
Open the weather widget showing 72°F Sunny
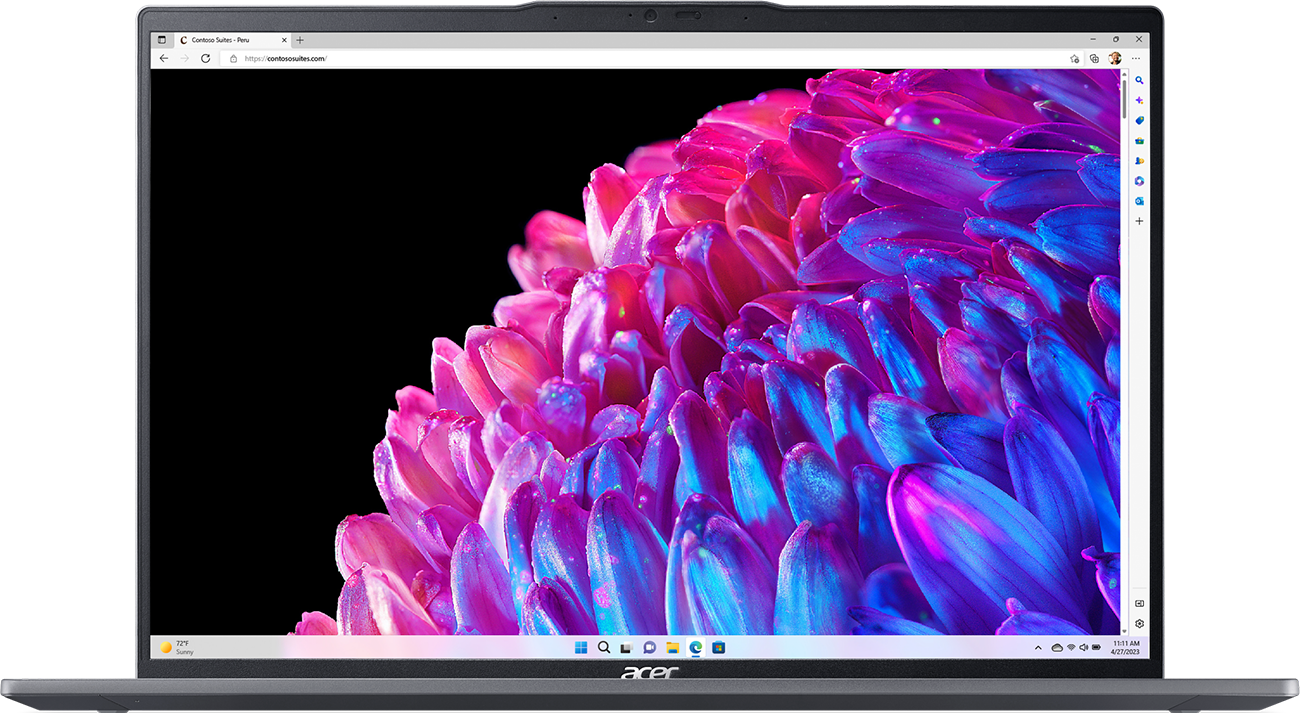[x=178, y=648]
